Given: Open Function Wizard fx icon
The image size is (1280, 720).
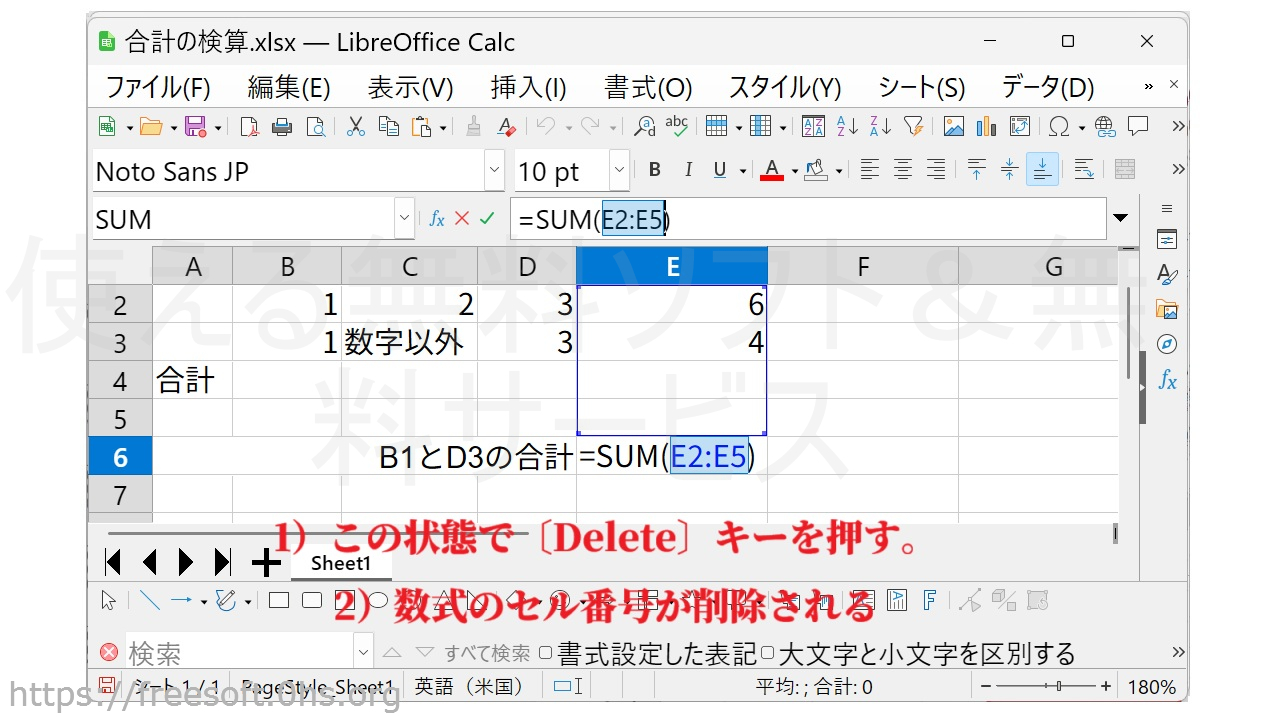Looking at the screenshot, I should tap(436, 219).
